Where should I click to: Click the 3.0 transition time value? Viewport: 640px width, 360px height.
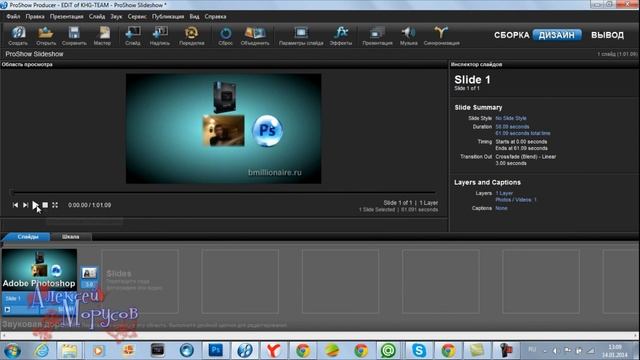coord(89,284)
